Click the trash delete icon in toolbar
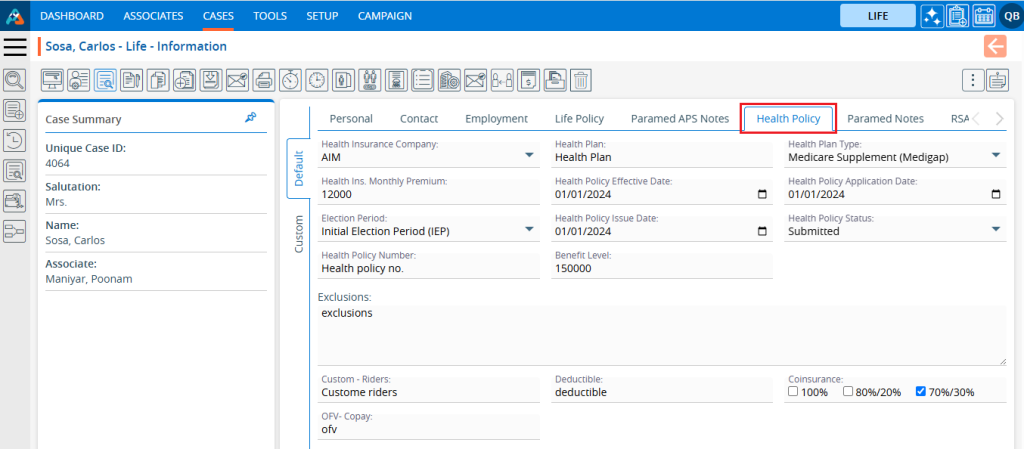 [x=580, y=80]
